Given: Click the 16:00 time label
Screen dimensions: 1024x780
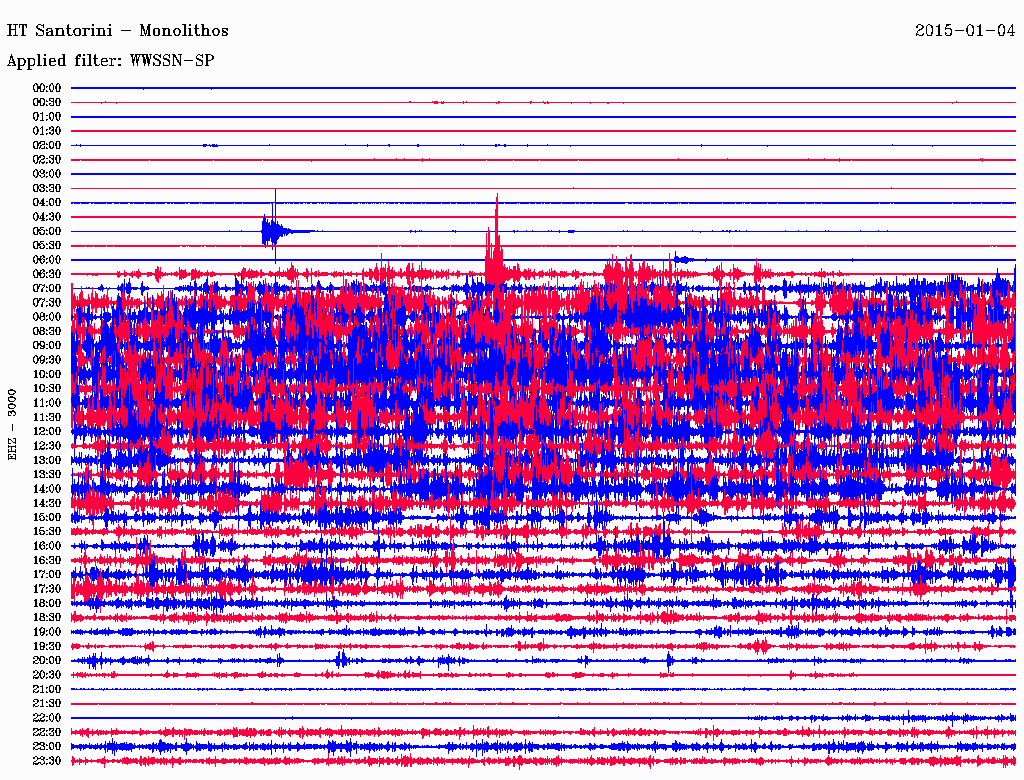Looking at the screenshot, I should pyautogui.click(x=46, y=546).
